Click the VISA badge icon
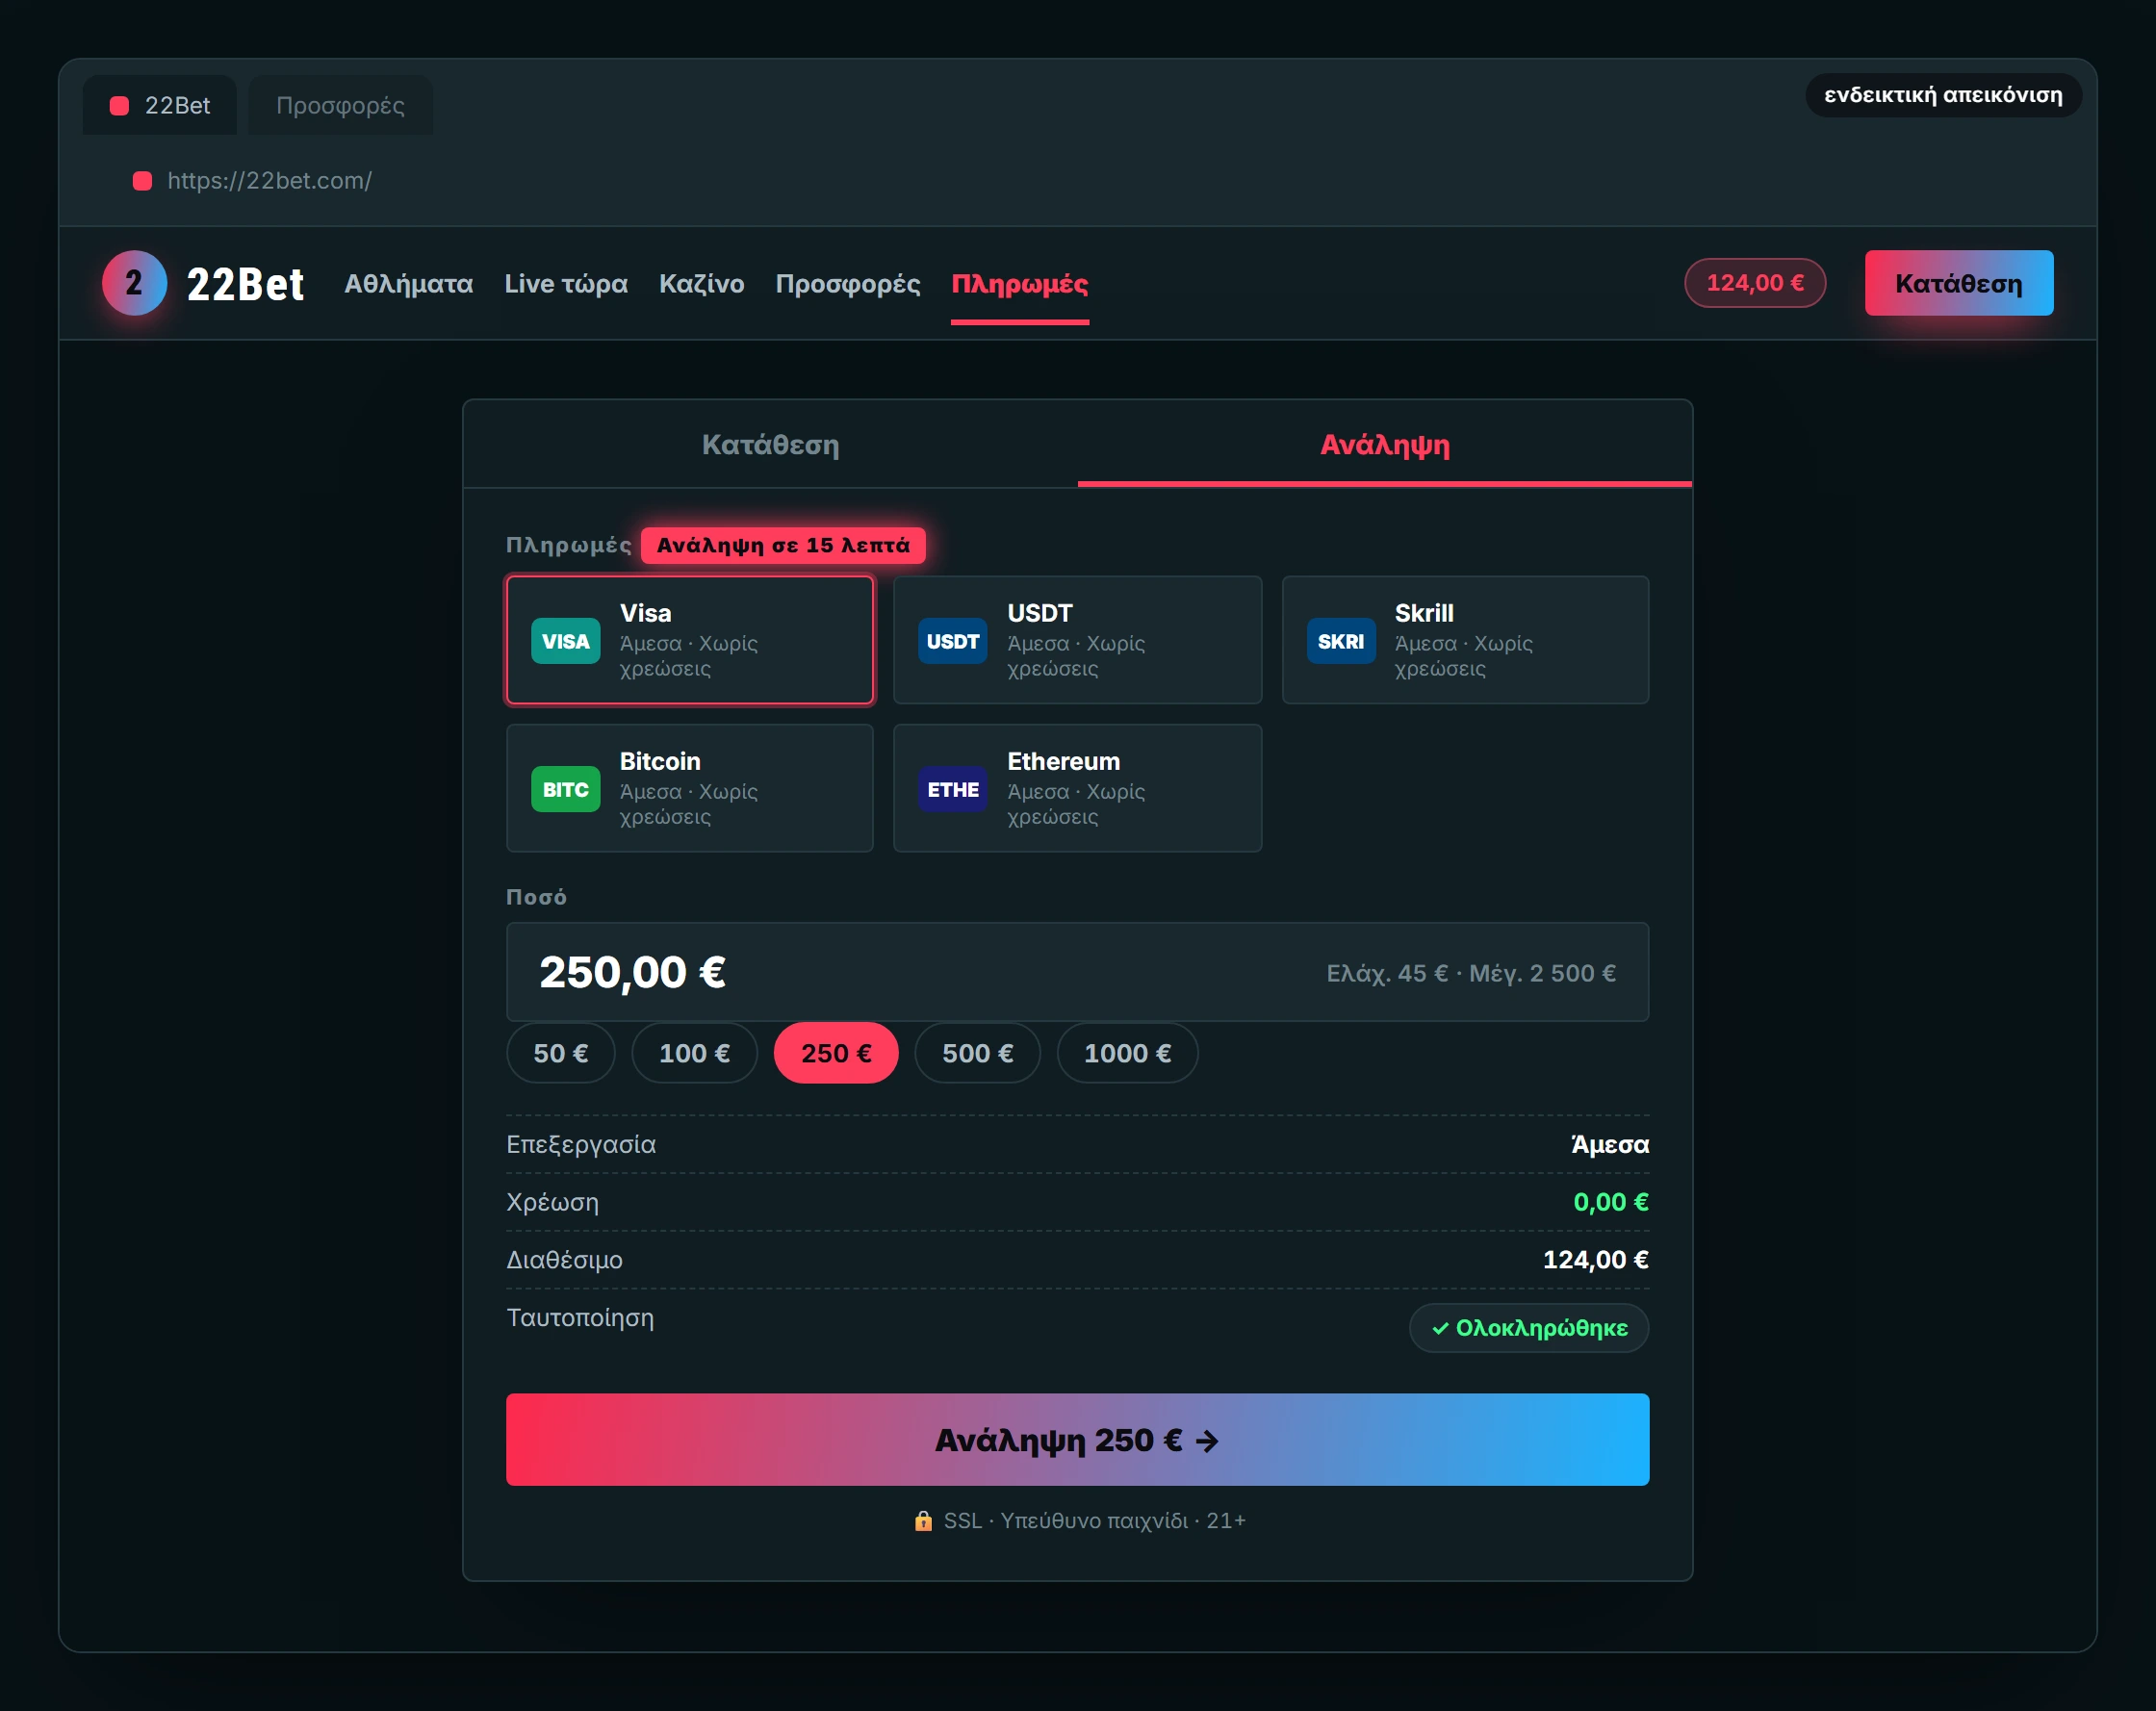The height and width of the screenshot is (1711, 2156). (565, 641)
